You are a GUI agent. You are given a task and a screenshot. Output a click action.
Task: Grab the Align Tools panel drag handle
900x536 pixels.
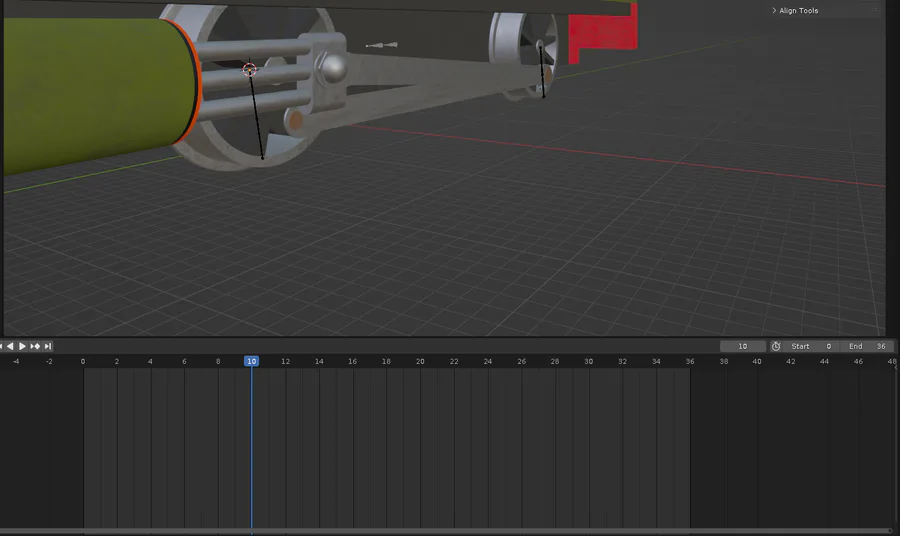coord(873,10)
